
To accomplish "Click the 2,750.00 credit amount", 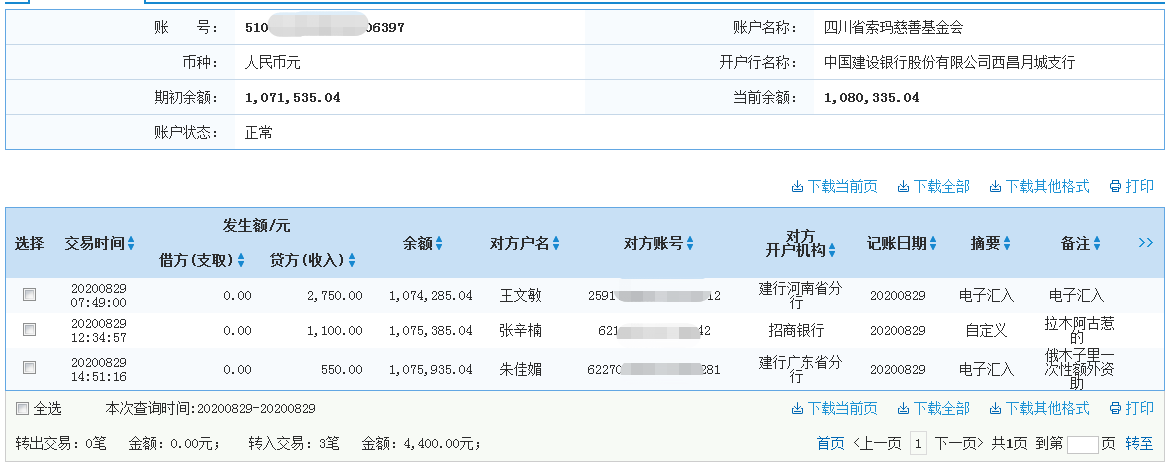I will 334,296.
